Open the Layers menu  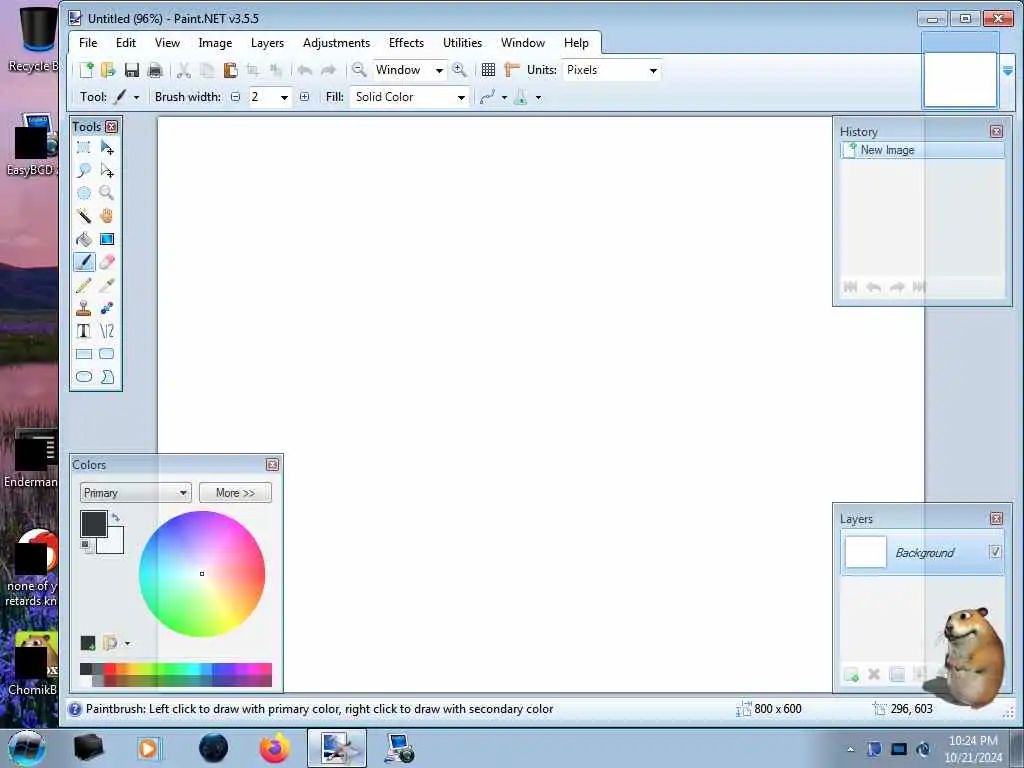click(267, 42)
